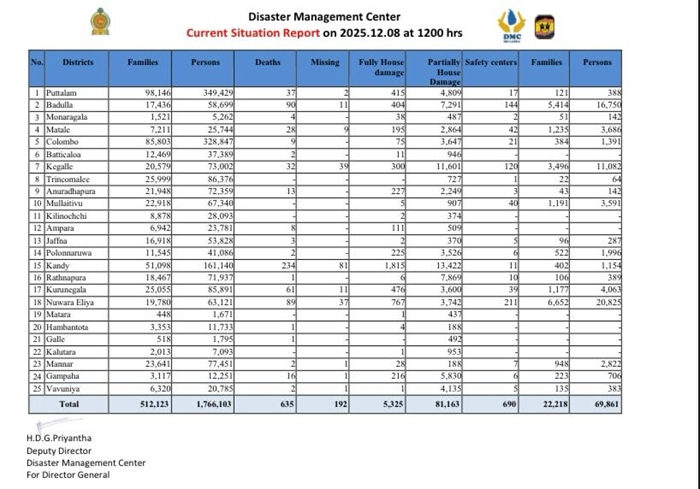Click the Colombo district cell

coord(63,128)
